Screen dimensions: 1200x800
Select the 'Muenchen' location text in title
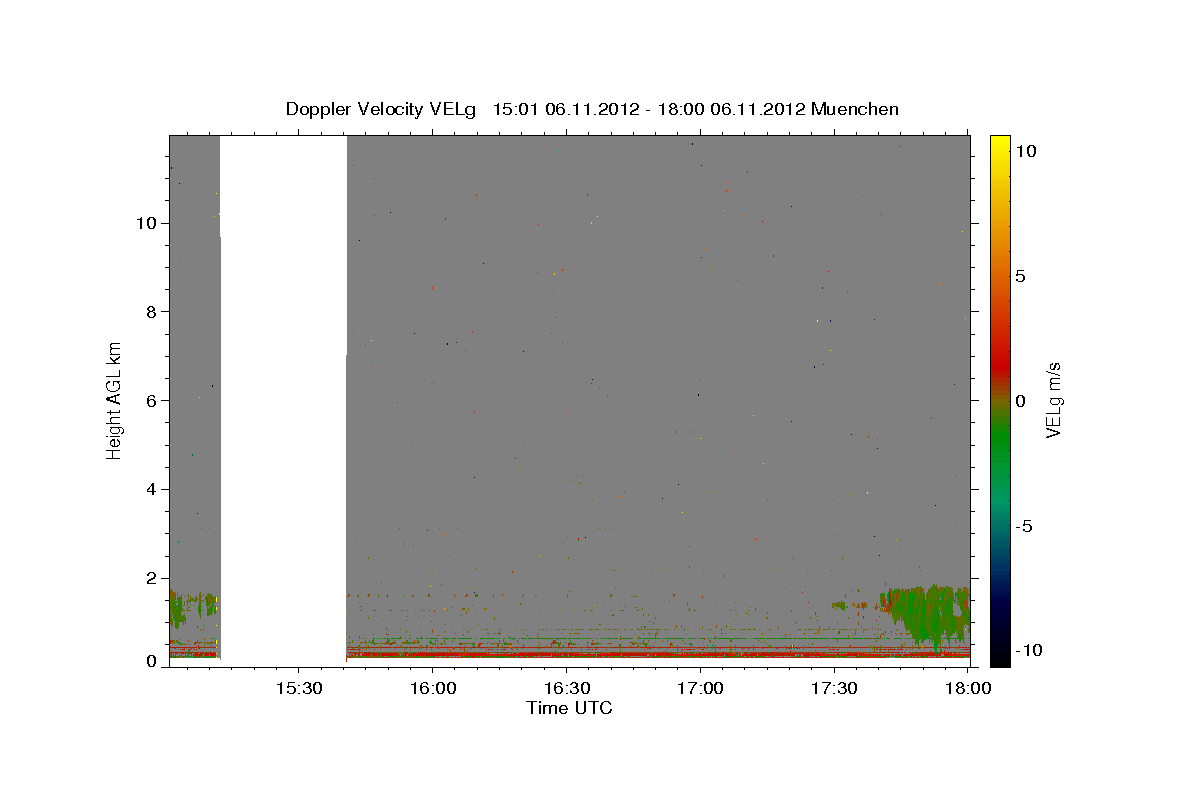[x=856, y=109]
